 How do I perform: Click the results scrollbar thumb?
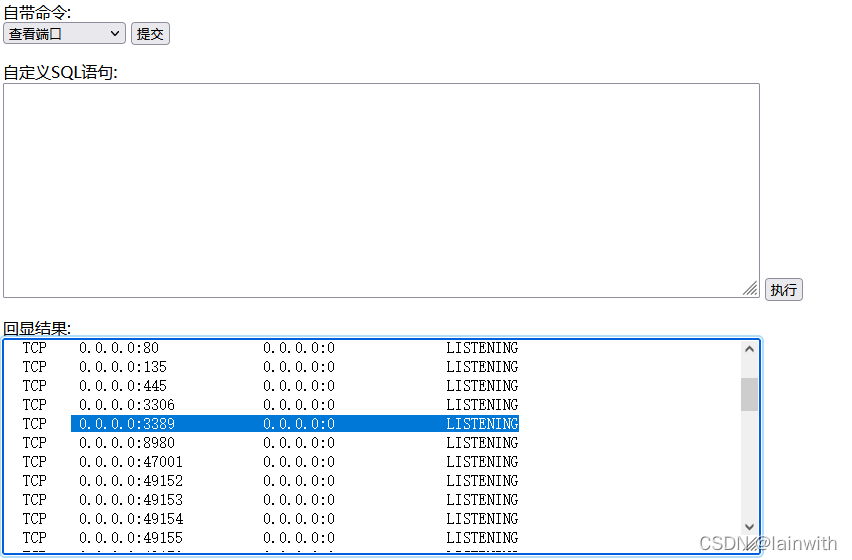pos(749,394)
